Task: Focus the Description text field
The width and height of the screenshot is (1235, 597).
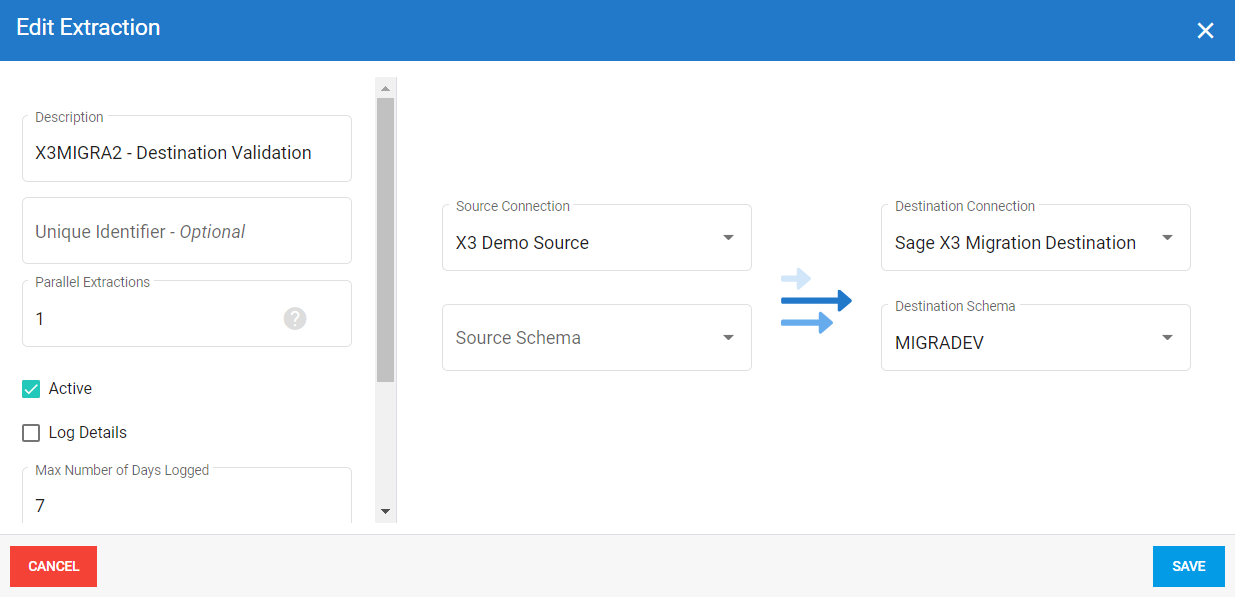Action: (x=186, y=153)
